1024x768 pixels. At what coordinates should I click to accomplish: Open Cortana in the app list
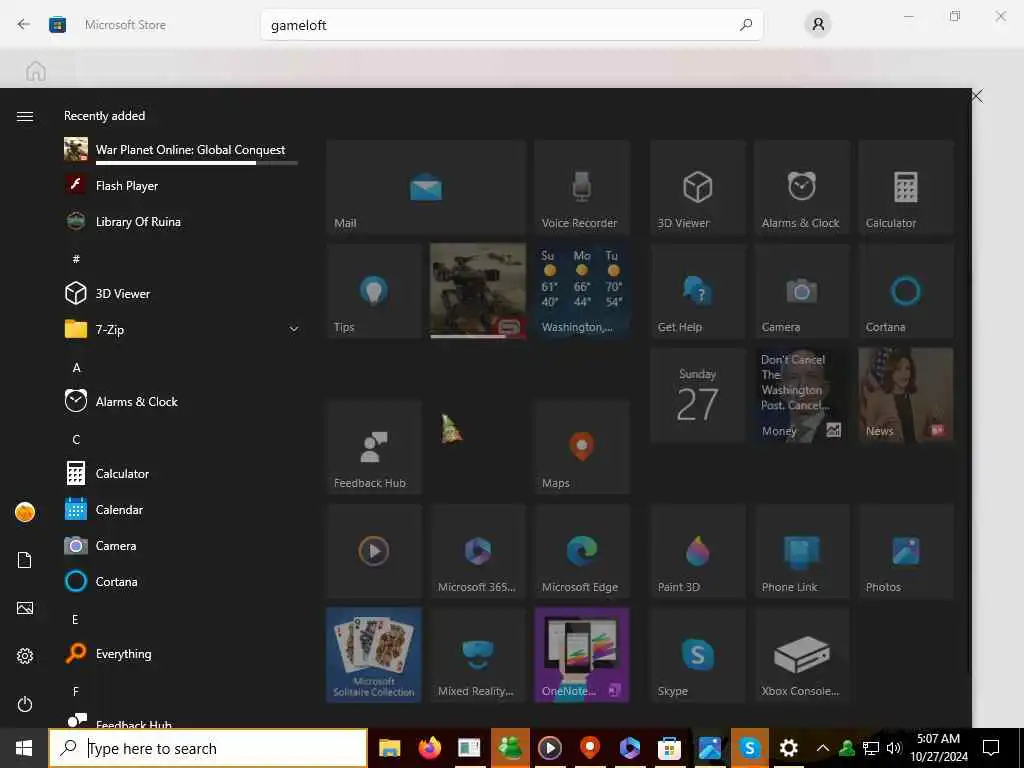pyautogui.click(x=182, y=581)
